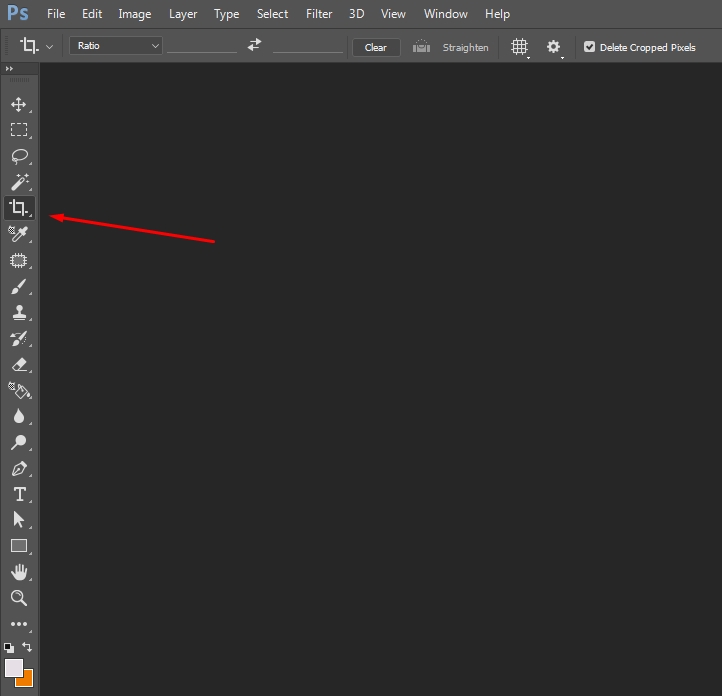722x696 pixels.
Task: Open the Image menu
Action: point(135,14)
